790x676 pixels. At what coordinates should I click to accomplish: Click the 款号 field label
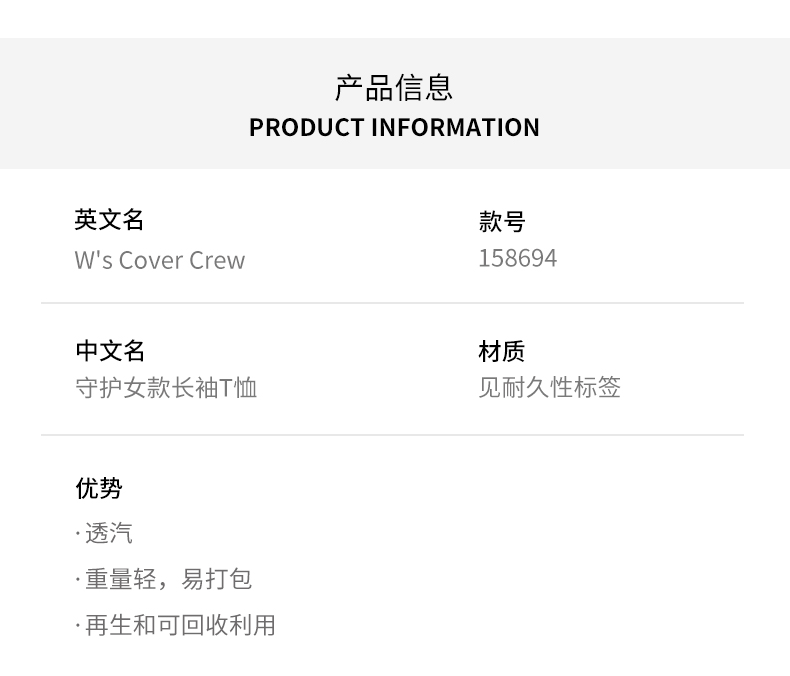[x=502, y=221]
